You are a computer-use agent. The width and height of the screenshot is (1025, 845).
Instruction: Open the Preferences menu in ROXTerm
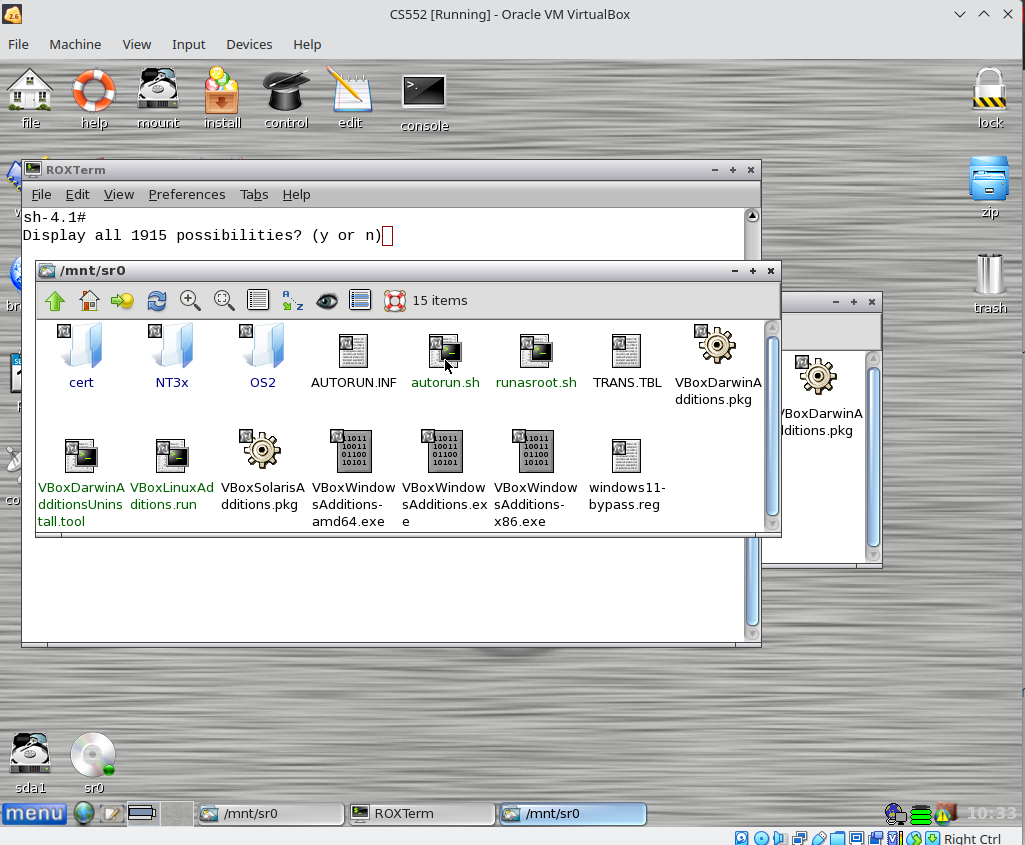click(187, 194)
